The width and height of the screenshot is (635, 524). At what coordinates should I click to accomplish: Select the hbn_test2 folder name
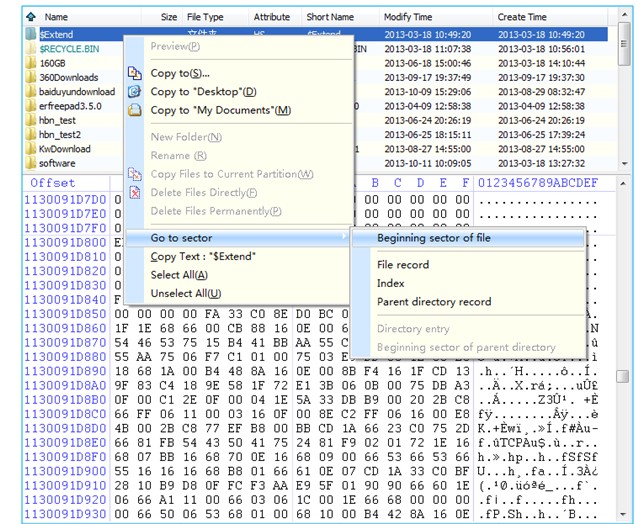click(x=60, y=134)
